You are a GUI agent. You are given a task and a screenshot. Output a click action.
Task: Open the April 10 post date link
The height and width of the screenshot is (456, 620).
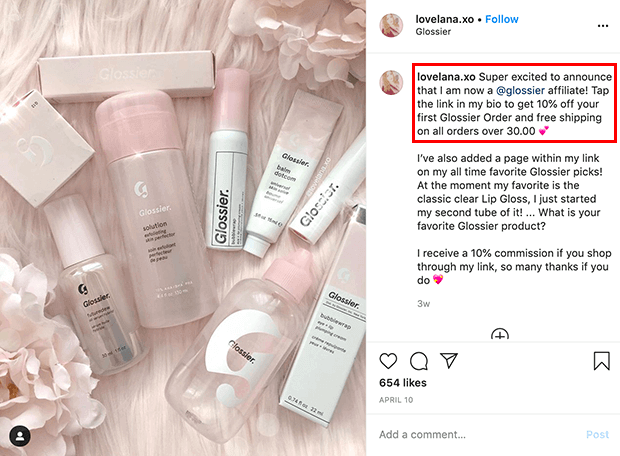396,400
